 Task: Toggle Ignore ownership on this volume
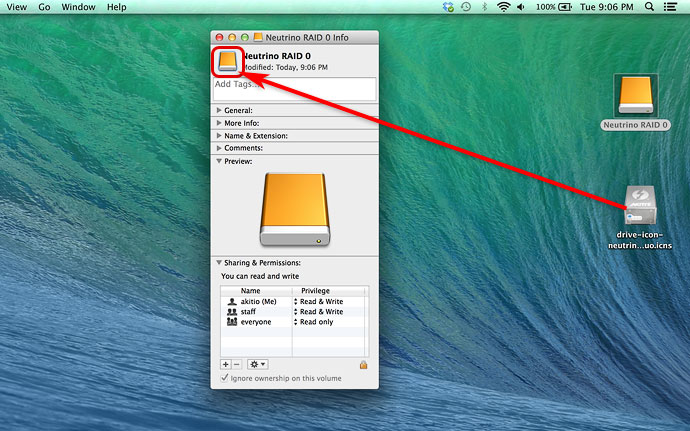pos(224,378)
